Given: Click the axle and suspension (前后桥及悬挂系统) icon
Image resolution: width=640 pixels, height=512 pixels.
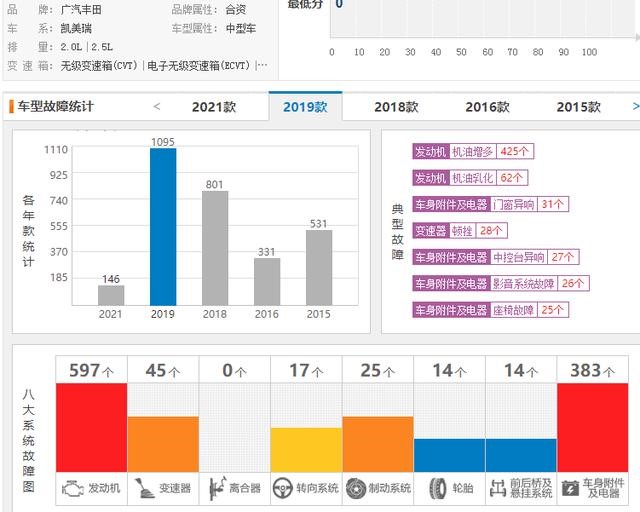Looking at the screenshot, I should [498, 489].
